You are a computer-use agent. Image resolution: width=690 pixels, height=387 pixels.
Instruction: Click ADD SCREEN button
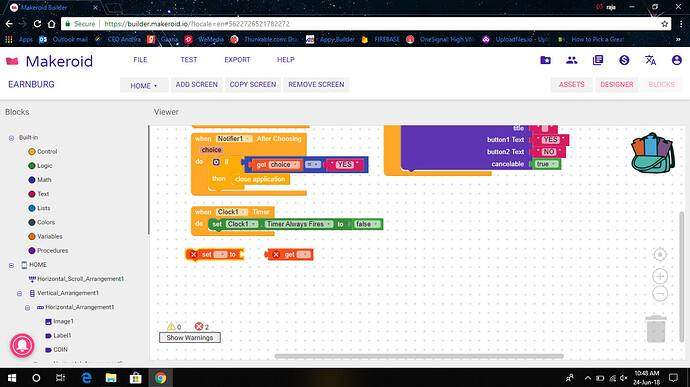pyautogui.click(x=197, y=85)
